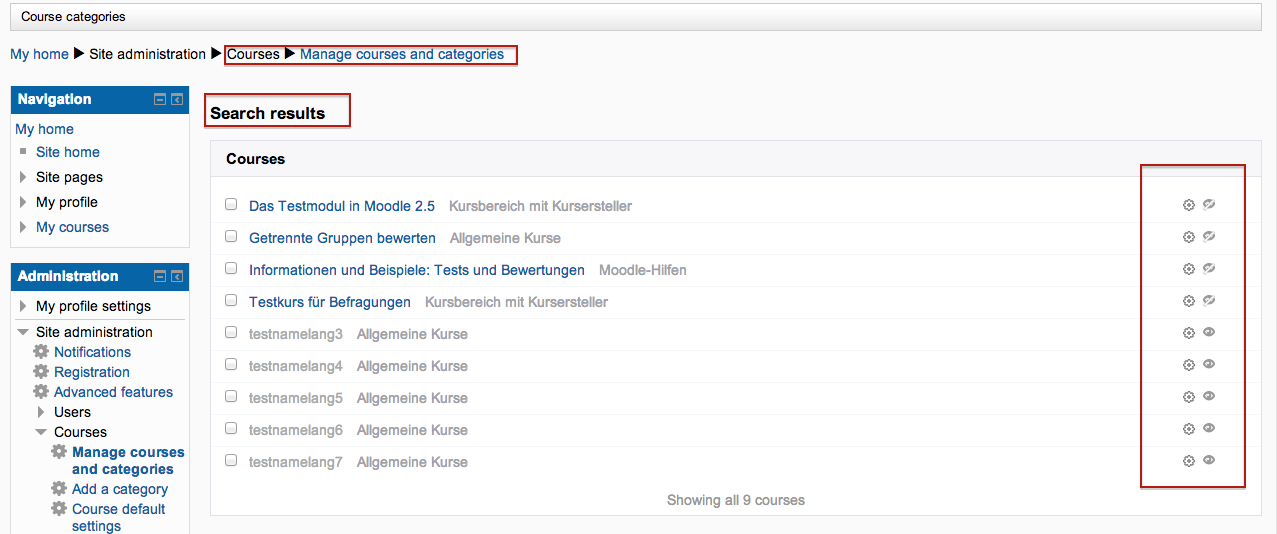Open settings gear for testnamelang3
The image size is (1277, 534).
click(x=1189, y=333)
